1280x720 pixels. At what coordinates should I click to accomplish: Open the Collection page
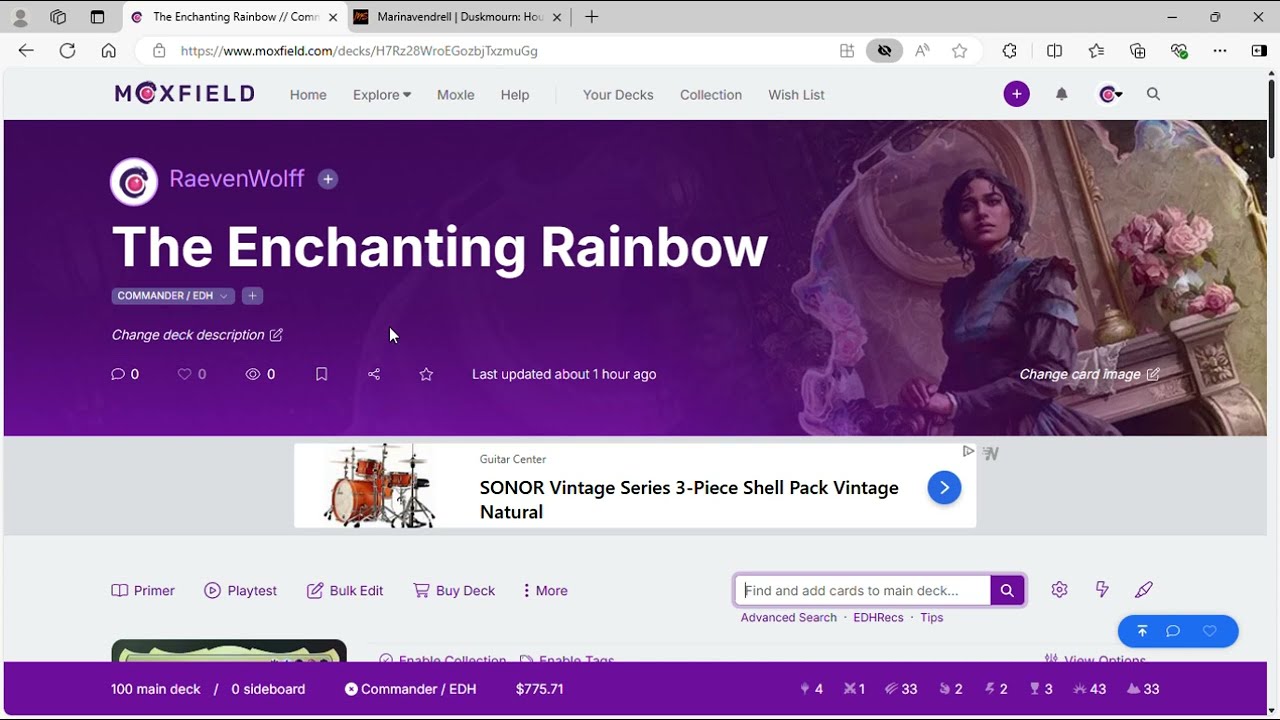point(711,95)
